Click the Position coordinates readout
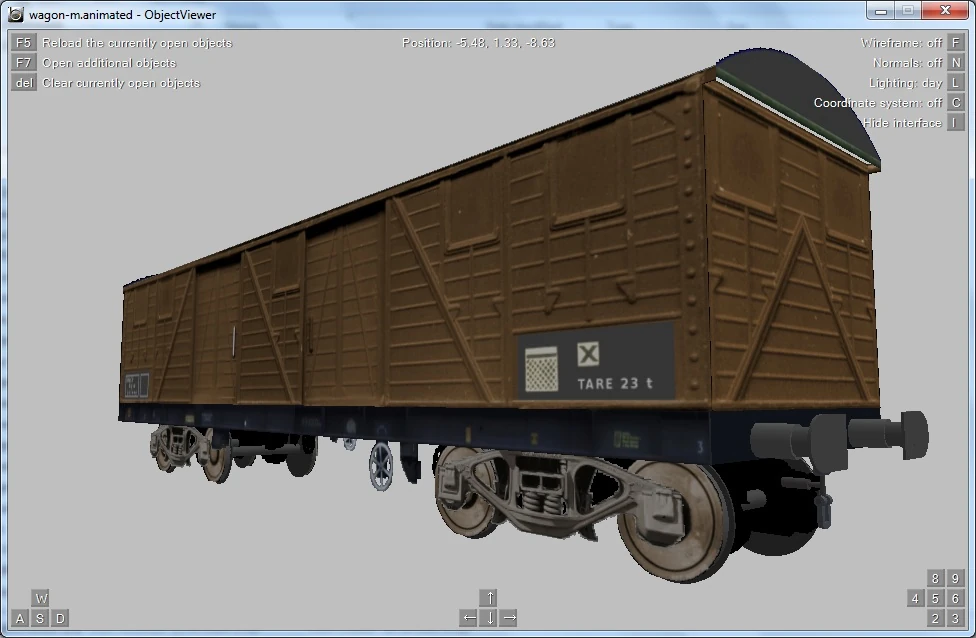This screenshot has height=638, width=976. coord(478,43)
